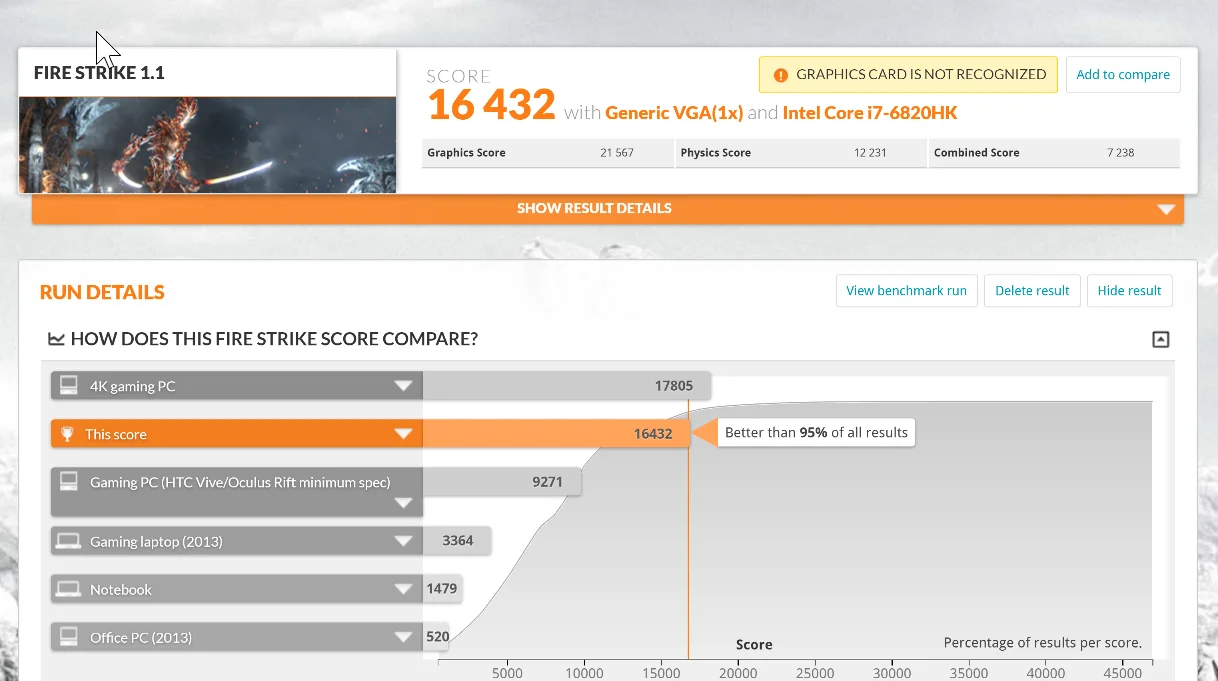Click the desktop icon beside Office PC (2013)
Image resolution: width=1218 pixels, height=681 pixels.
click(x=69, y=637)
